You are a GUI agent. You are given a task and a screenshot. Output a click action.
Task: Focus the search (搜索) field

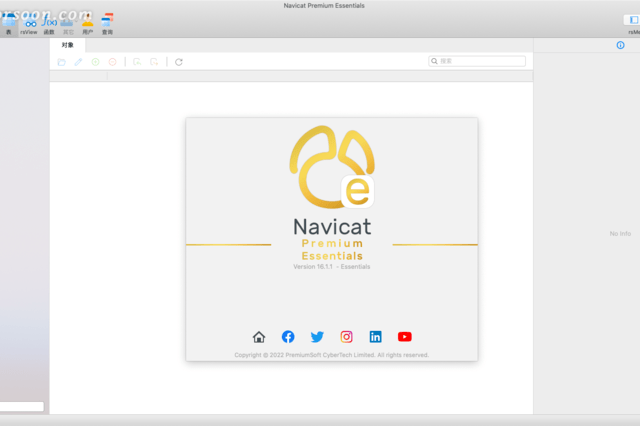477,61
